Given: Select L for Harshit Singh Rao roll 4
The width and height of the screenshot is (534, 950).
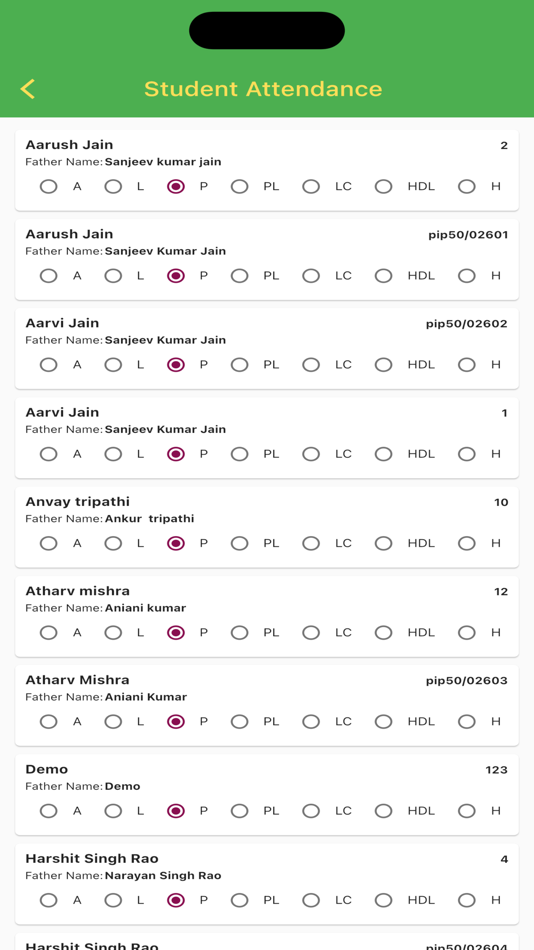Looking at the screenshot, I should (113, 900).
